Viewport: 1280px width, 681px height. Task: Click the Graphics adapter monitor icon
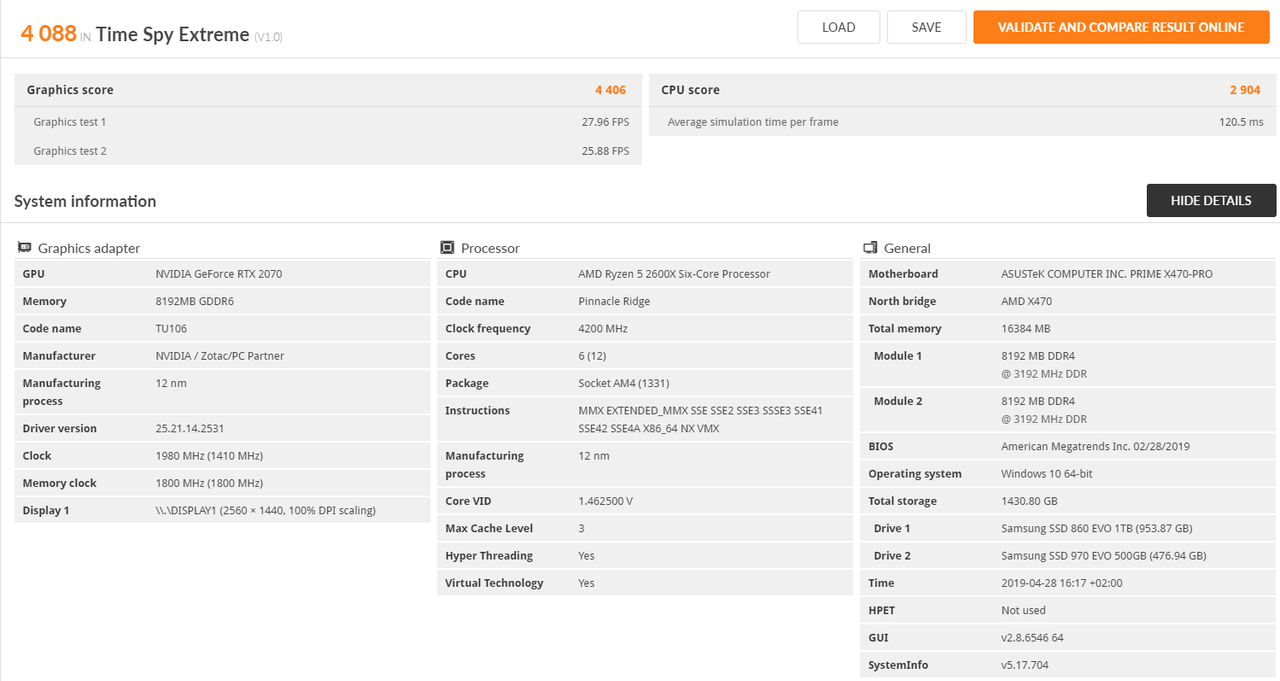tap(25, 248)
